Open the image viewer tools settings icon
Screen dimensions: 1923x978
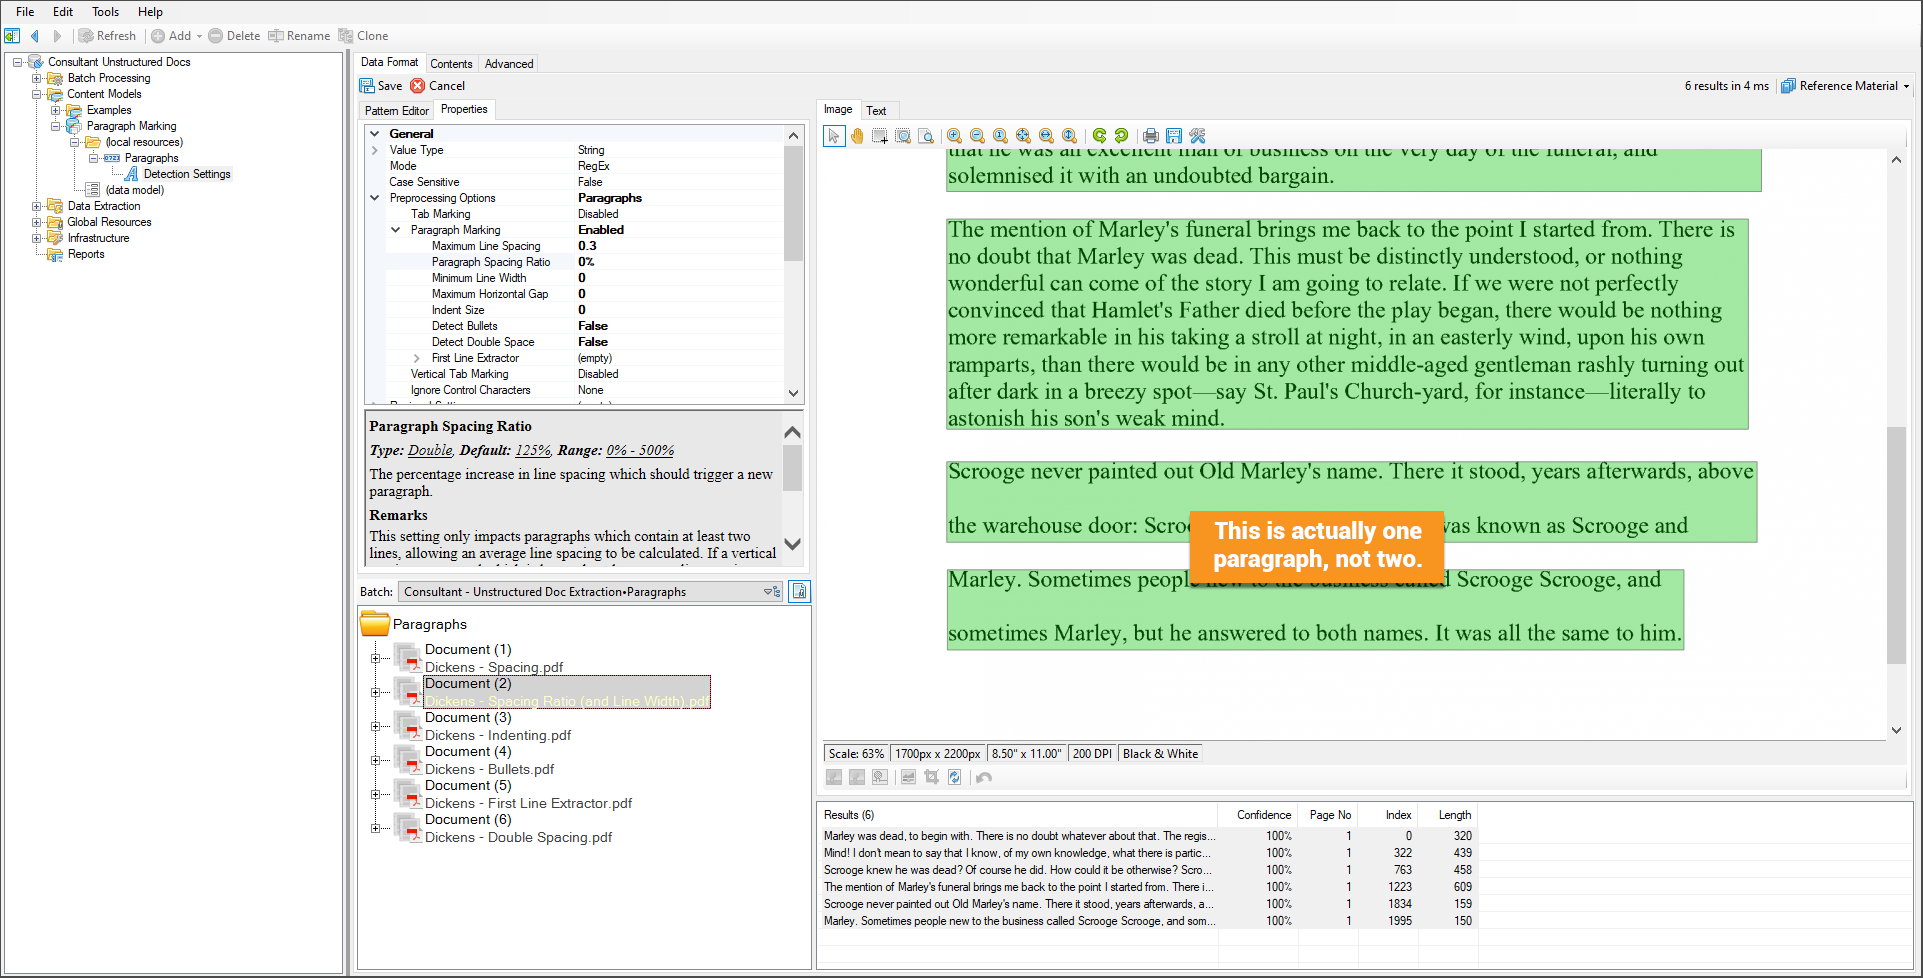coord(1197,136)
